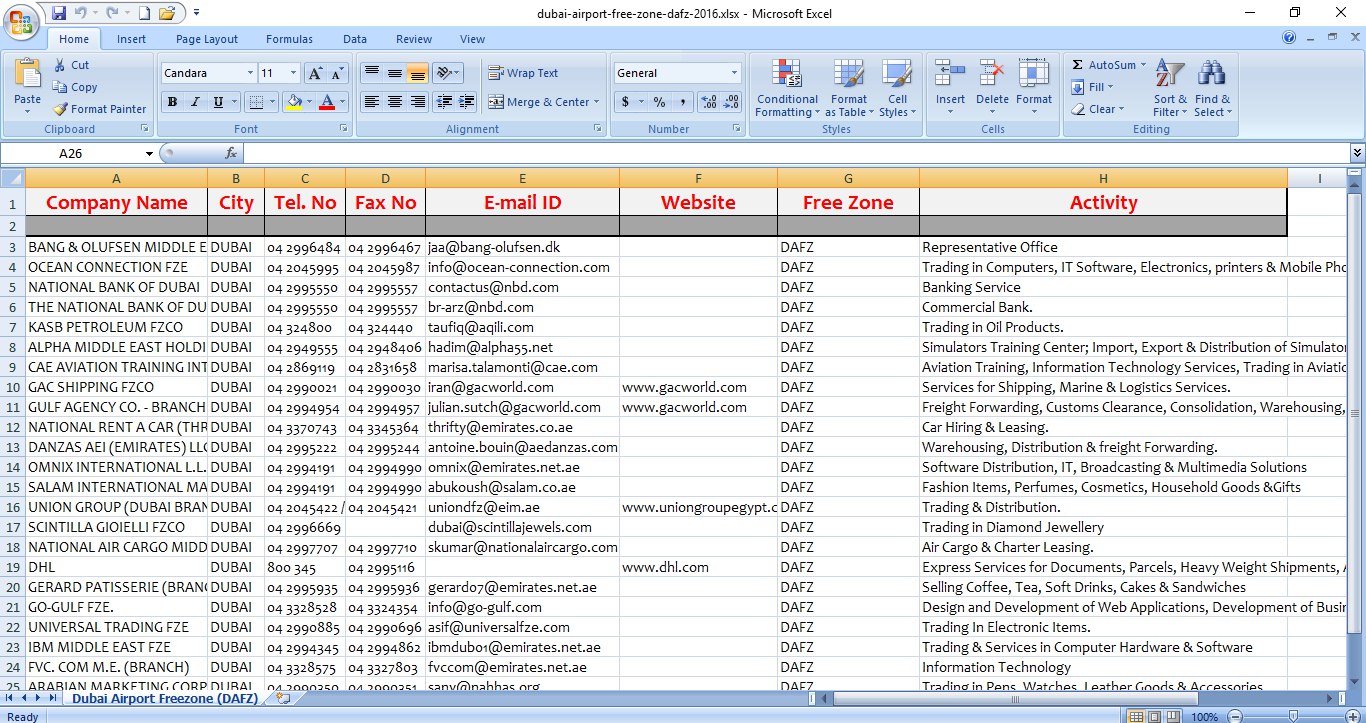Viewport: 1366px width, 723px height.
Task: Open the Name Box dropdown
Action: 150,153
